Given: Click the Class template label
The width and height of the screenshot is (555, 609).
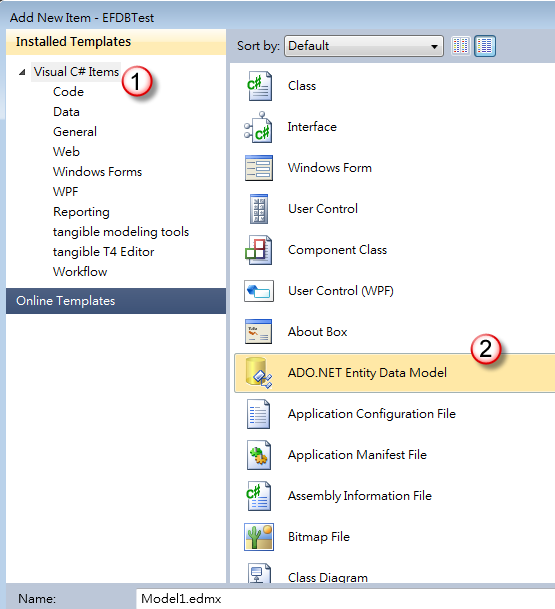Looking at the screenshot, I should tap(302, 86).
